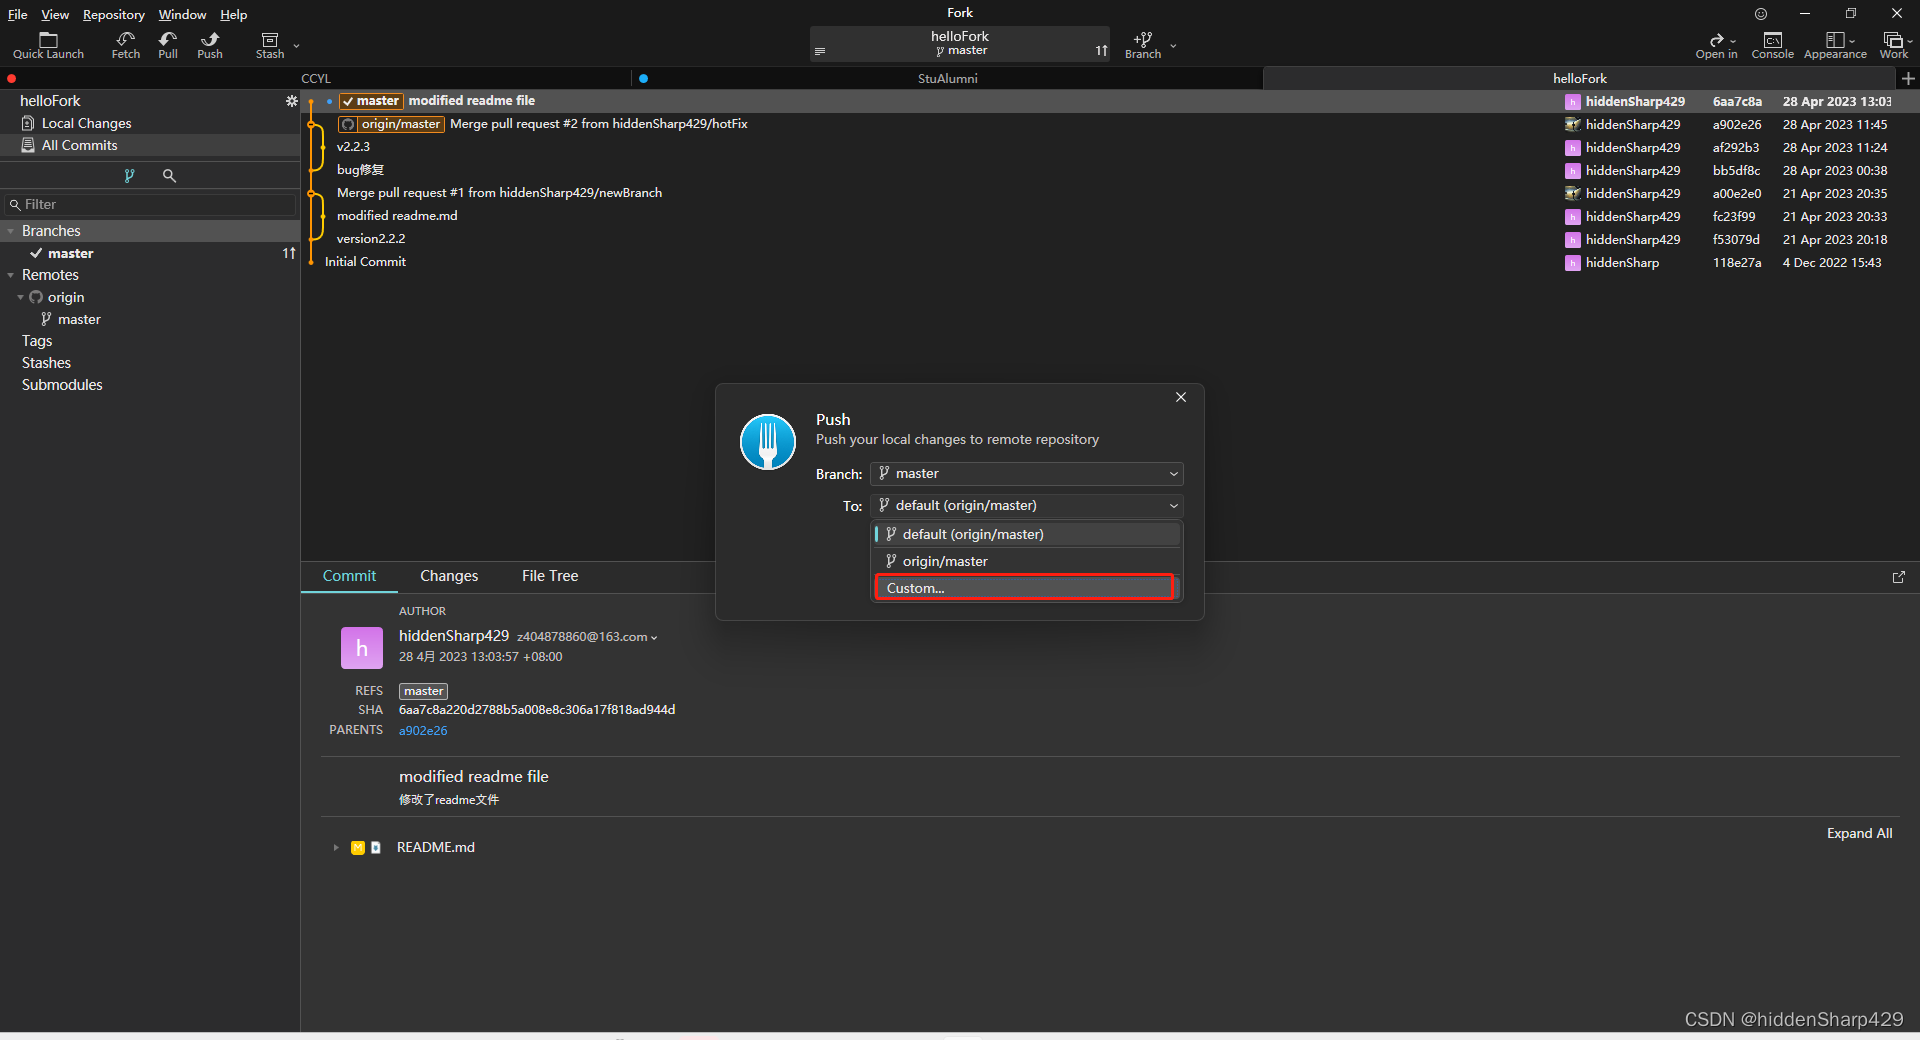
Task: Click Tags in the sidebar
Action: tap(37, 341)
